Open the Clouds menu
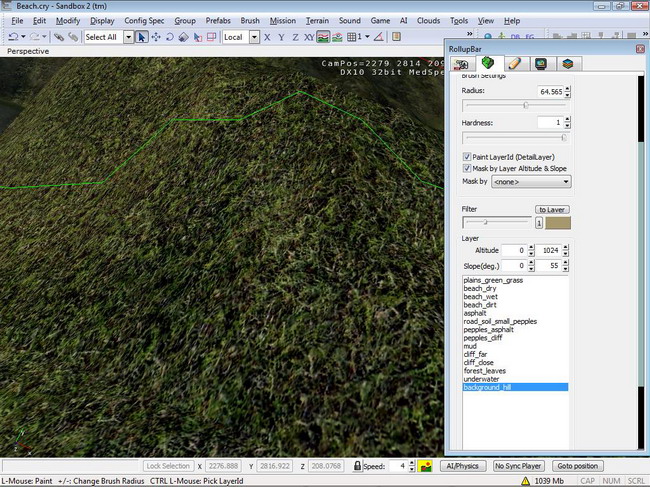Viewport: 650px width, 487px height. pyautogui.click(x=428, y=21)
